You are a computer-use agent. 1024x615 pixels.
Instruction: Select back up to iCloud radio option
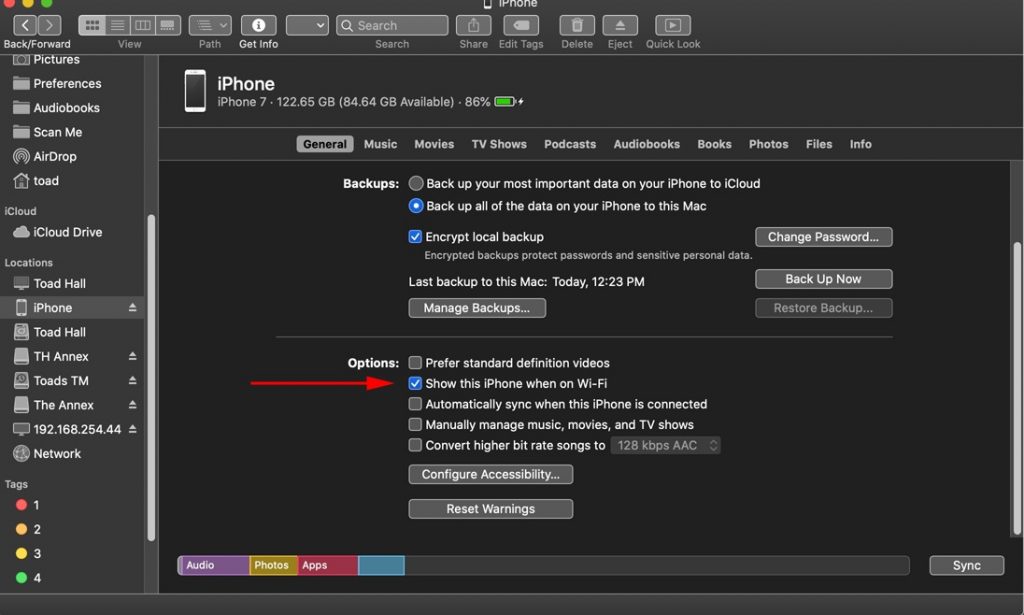(416, 184)
